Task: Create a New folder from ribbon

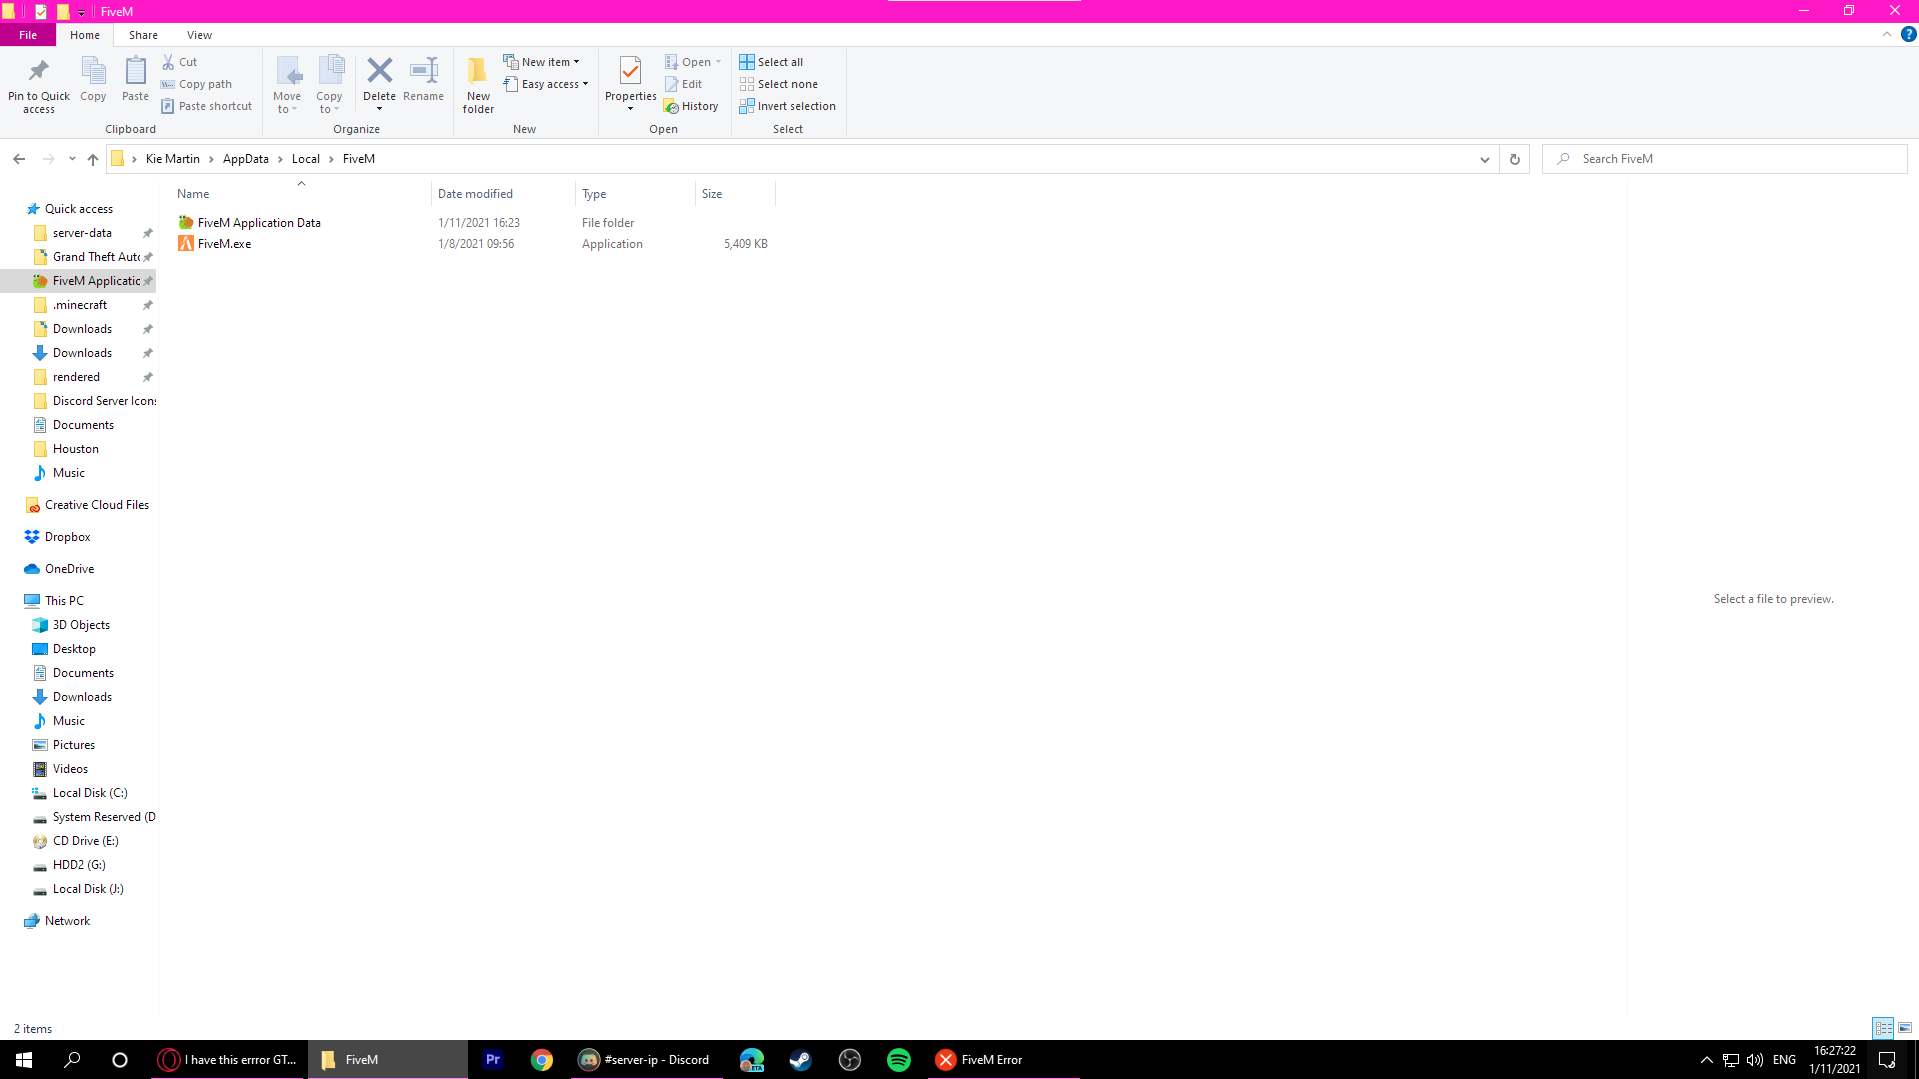Action: coord(478,84)
